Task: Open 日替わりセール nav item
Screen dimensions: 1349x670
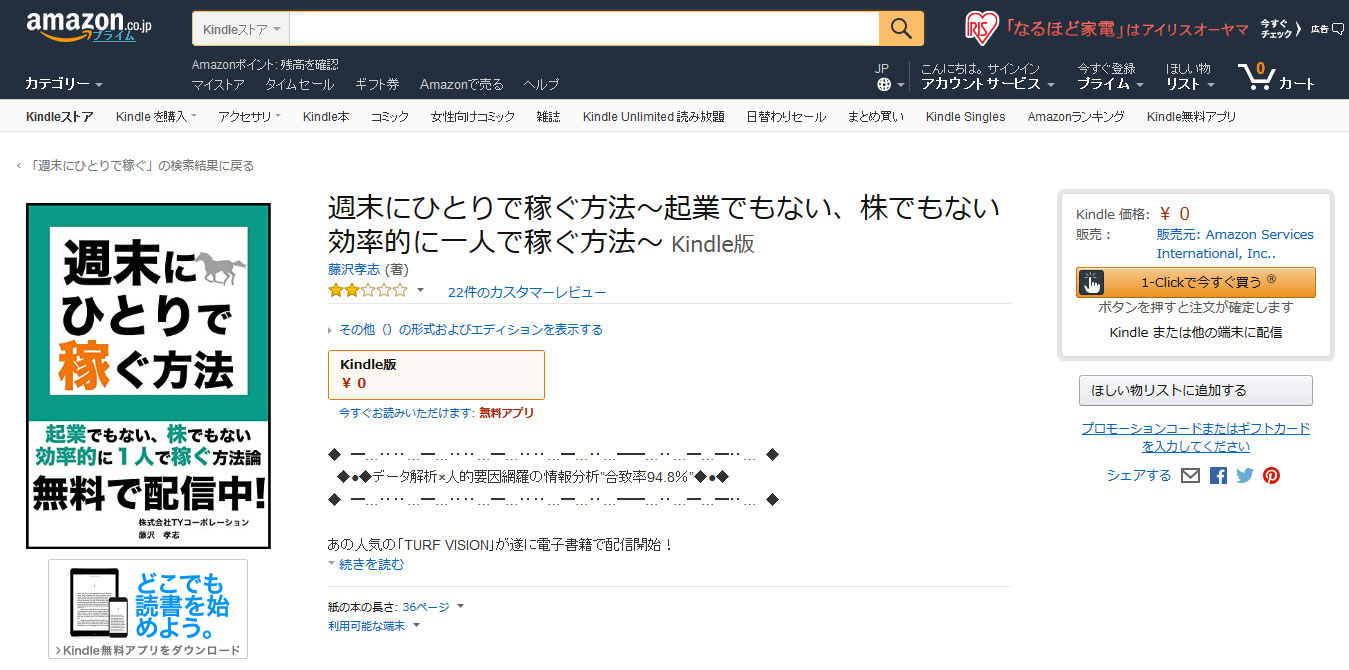Action: [x=786, y=117]
